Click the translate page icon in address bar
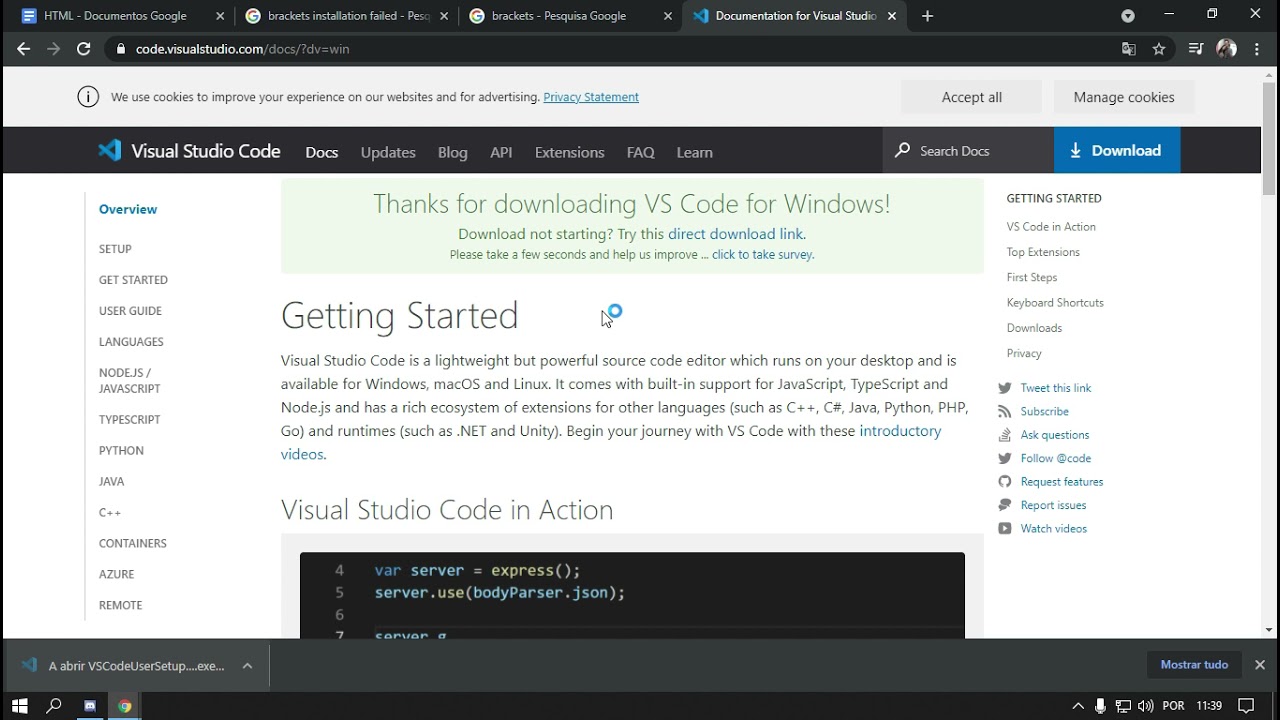The height and width of the screenshot is (720, 1280). 1129,48
